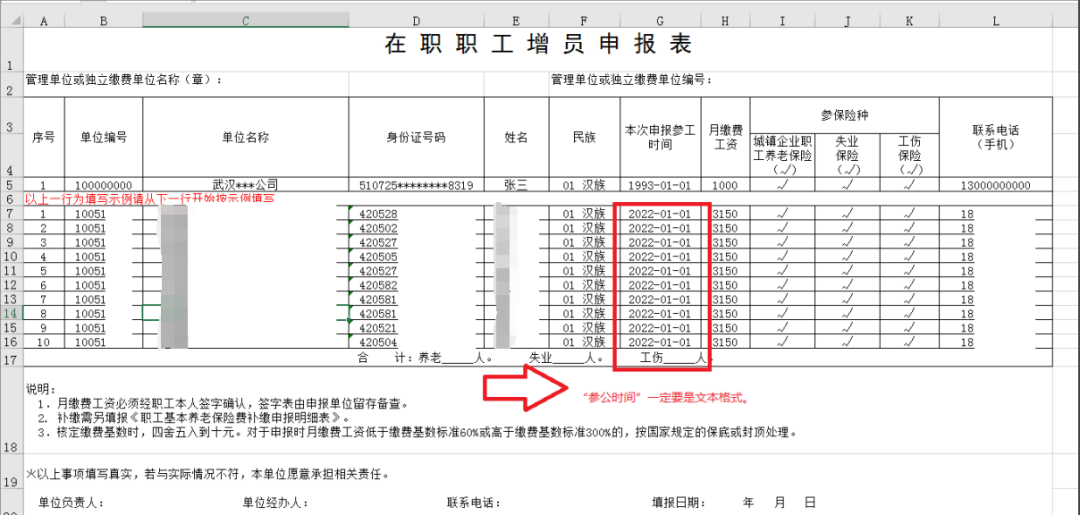Image resolution: width=1080 pixels, height=515 pixels.
Task: Click the example cell 100000000
Action: [103, 185]
